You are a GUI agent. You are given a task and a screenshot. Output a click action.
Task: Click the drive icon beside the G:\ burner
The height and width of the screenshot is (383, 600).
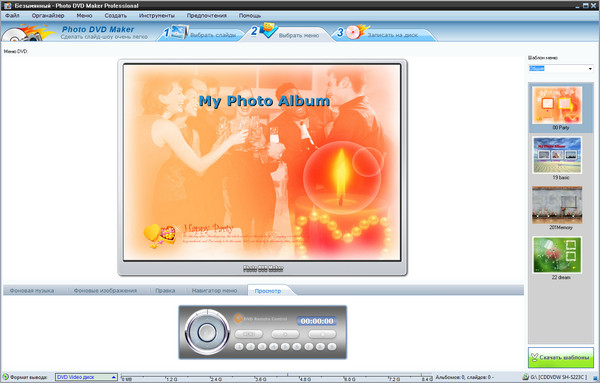[x=526, y=378]
